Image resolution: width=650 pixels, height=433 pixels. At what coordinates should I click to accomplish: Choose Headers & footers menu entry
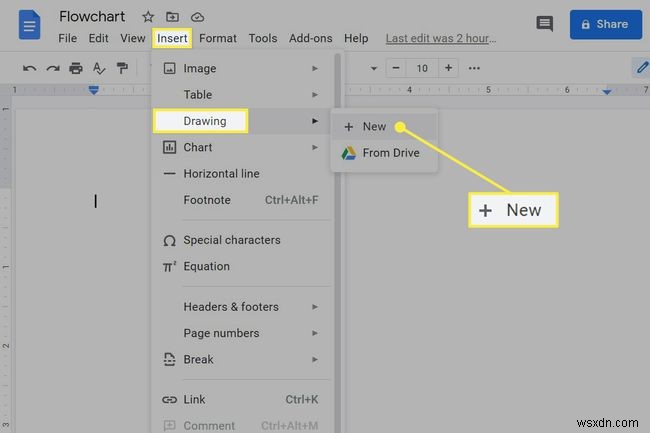click(x=243, y=307)
